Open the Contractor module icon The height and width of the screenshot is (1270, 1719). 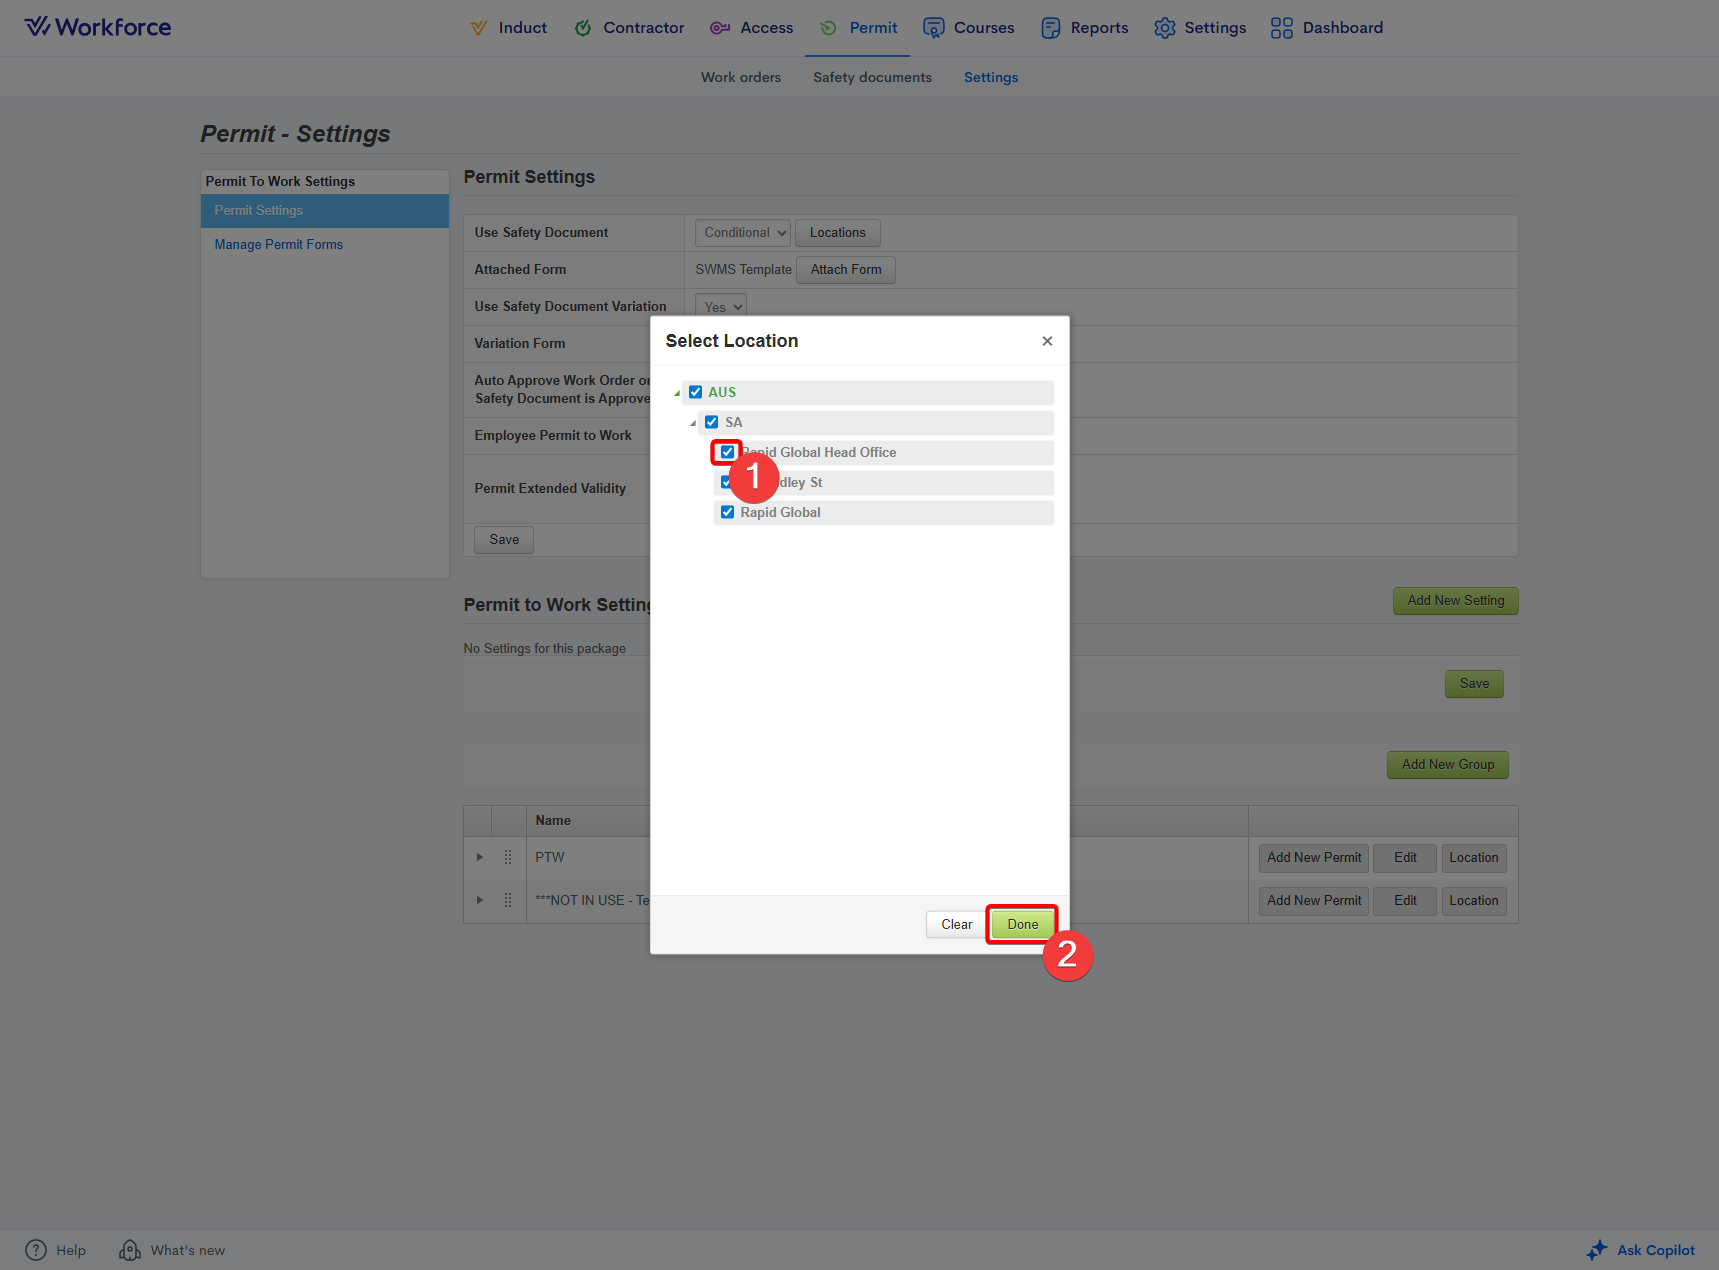coord(583,28)
